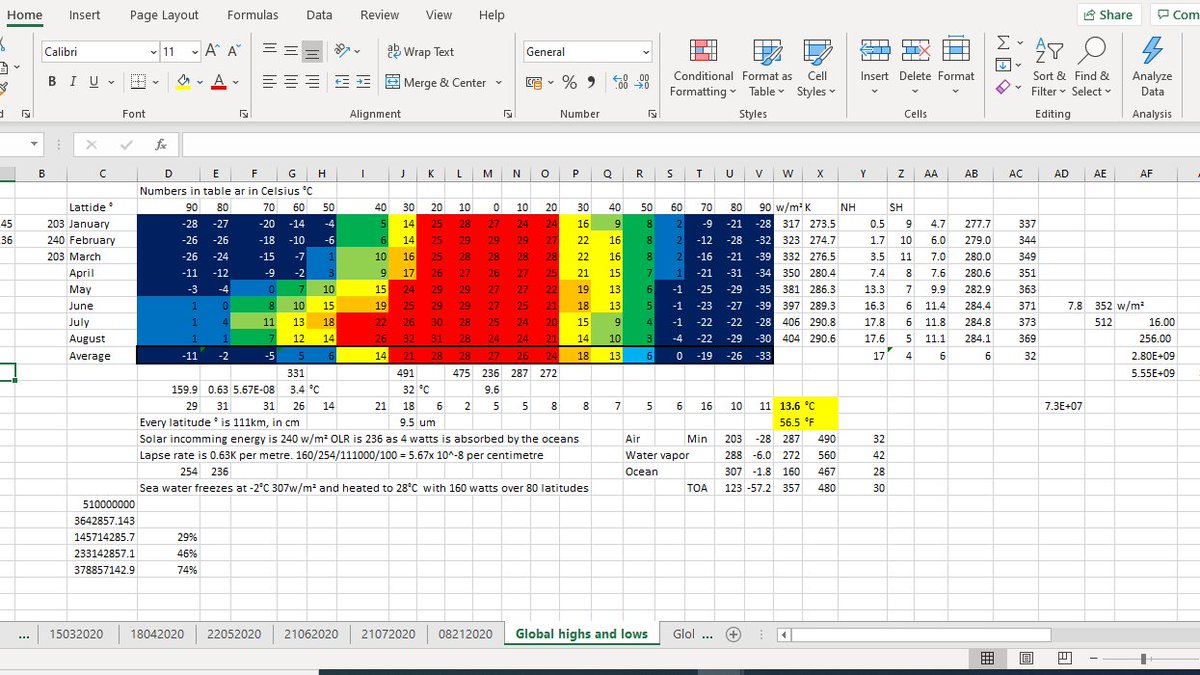The height and width of the screenshot is (675, 1200).
Task: Click Merge & Center button
Action: pos(436,83)
